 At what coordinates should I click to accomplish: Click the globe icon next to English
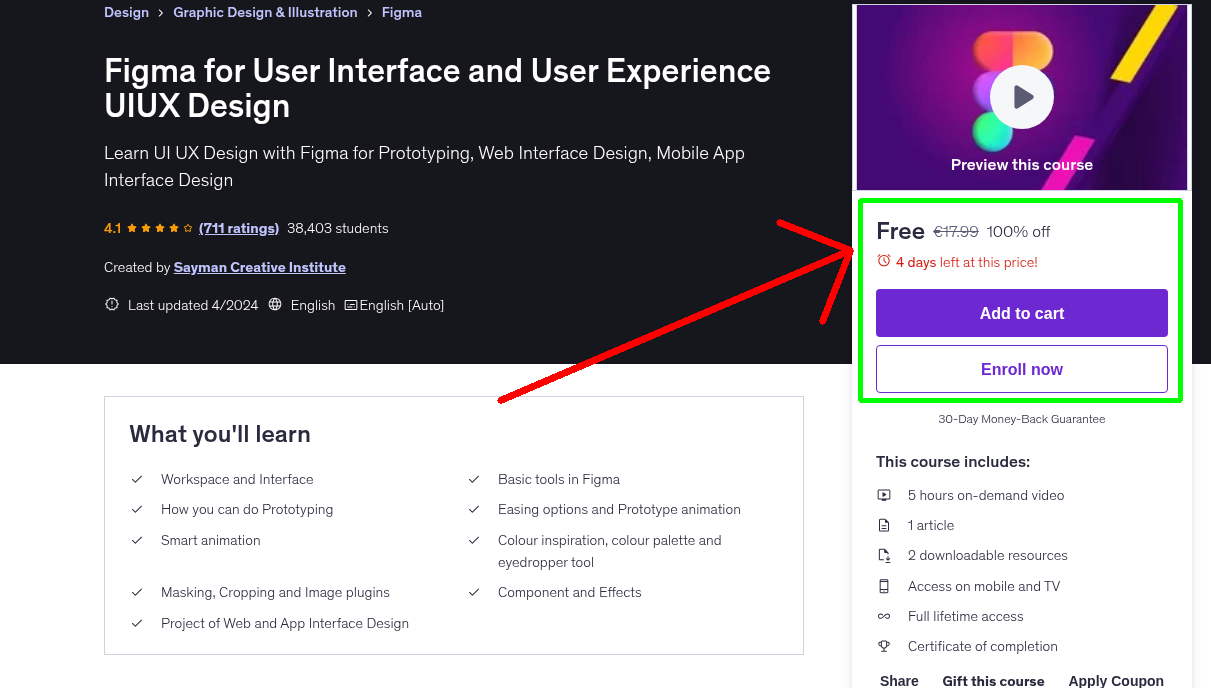(x=274, y=304)
